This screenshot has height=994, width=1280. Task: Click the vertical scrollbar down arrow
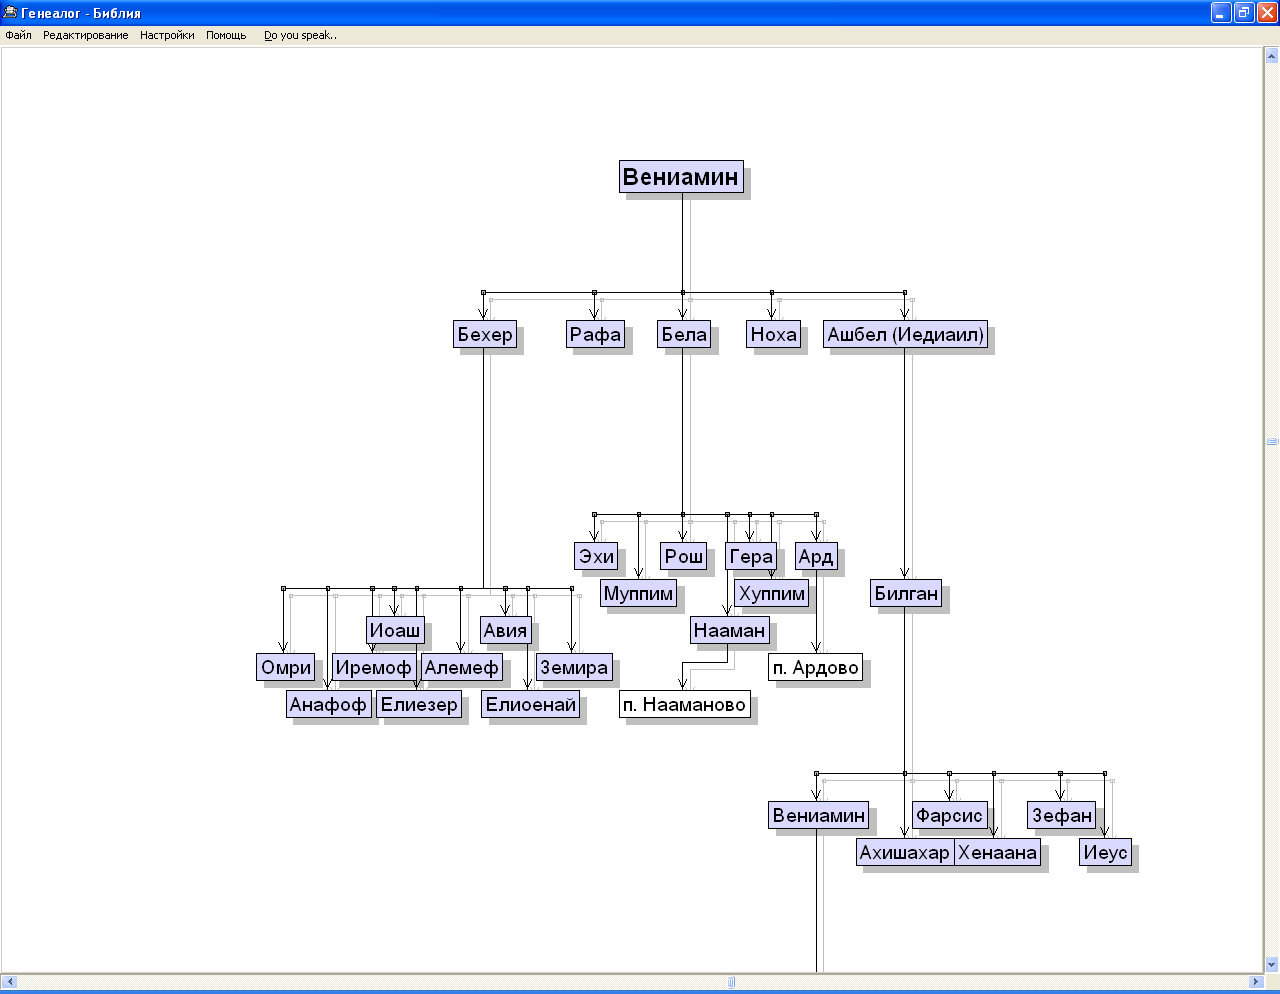coord(1272,965)
